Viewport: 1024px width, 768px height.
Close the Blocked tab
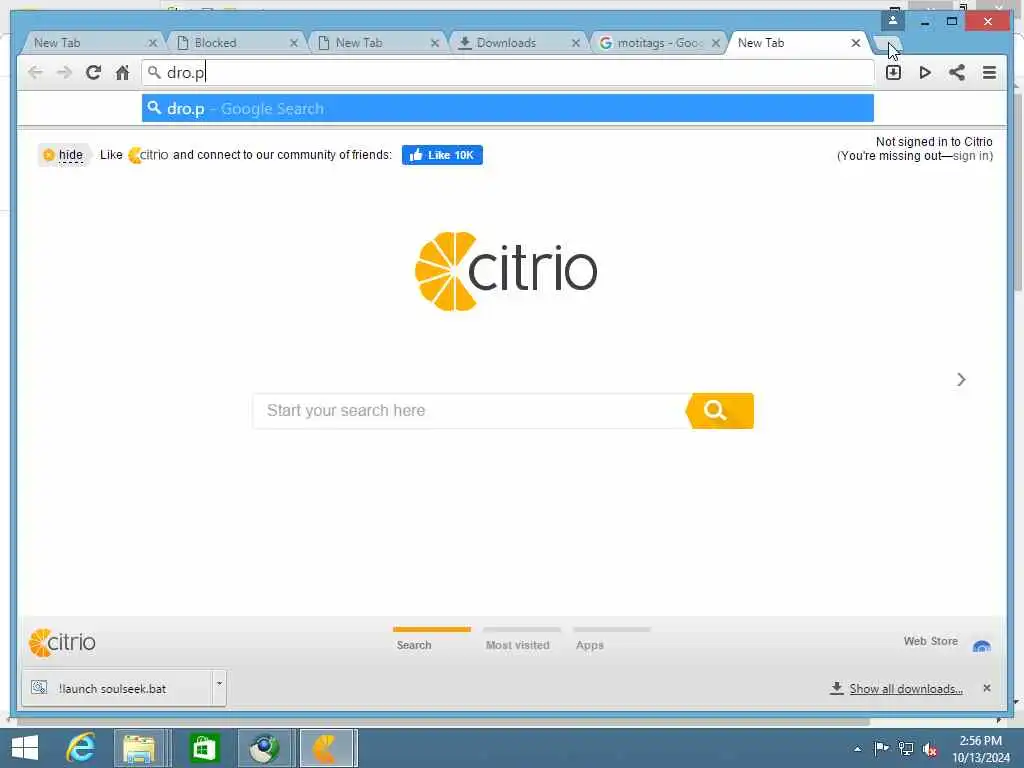pyautogui.click(x=294, y=43)
